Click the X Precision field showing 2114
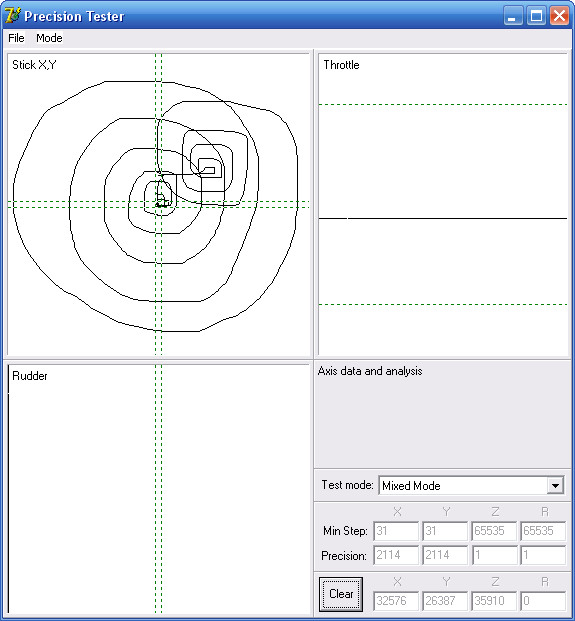575x621 pixels. (x=396, y=555)
